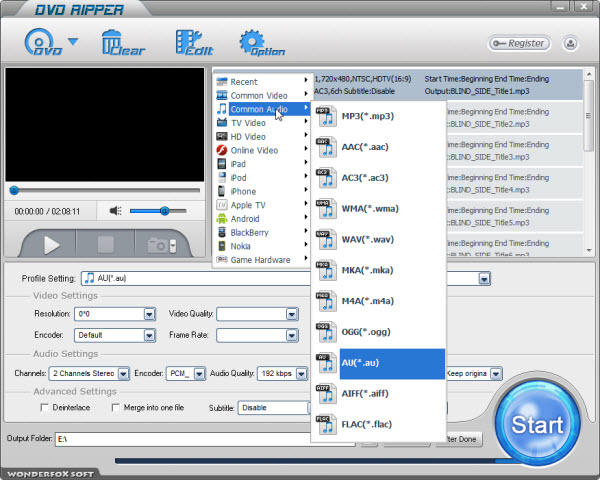
Task: Select the BLIND_SIDE_Title3.mp3 row
Action: [515, 151]
